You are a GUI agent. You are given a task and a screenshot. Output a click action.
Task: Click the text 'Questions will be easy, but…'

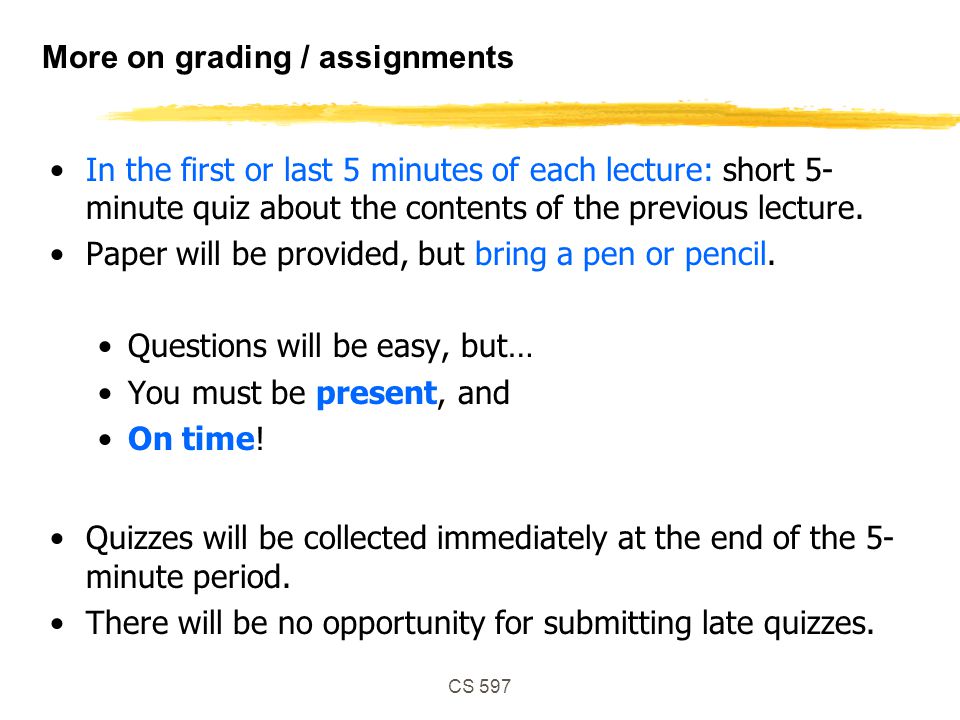coord(330,347)
